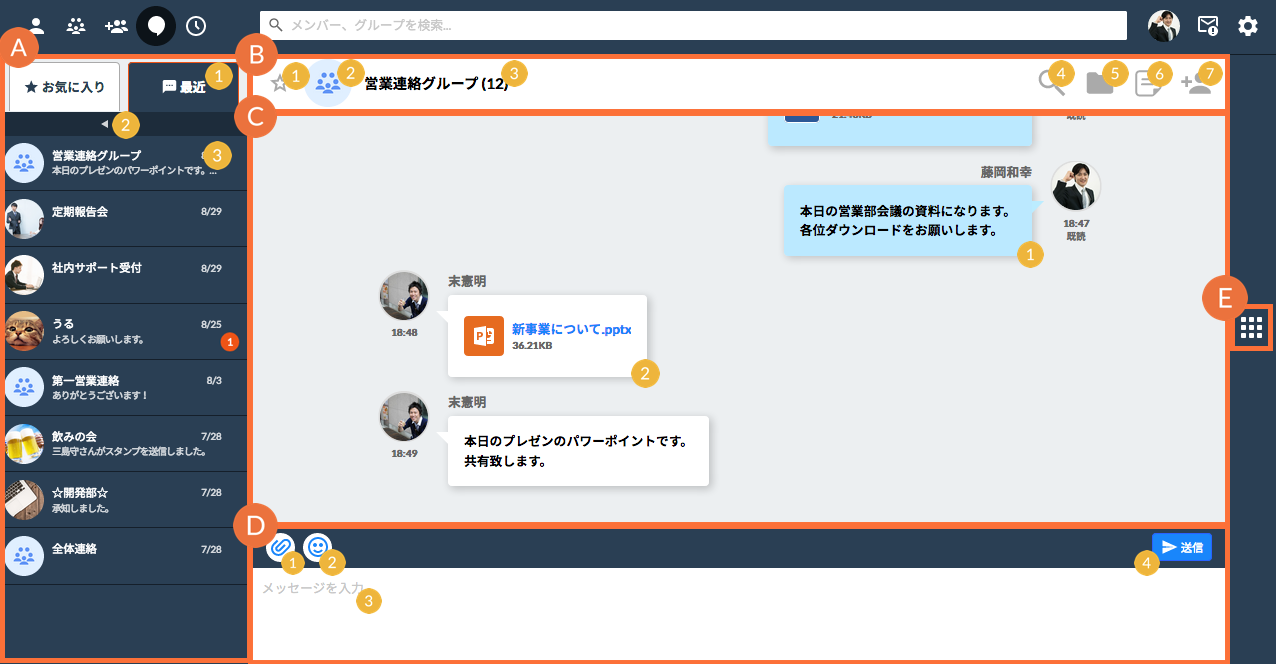
Task: Open the settings gear icon
Action: pos(1248,26)
